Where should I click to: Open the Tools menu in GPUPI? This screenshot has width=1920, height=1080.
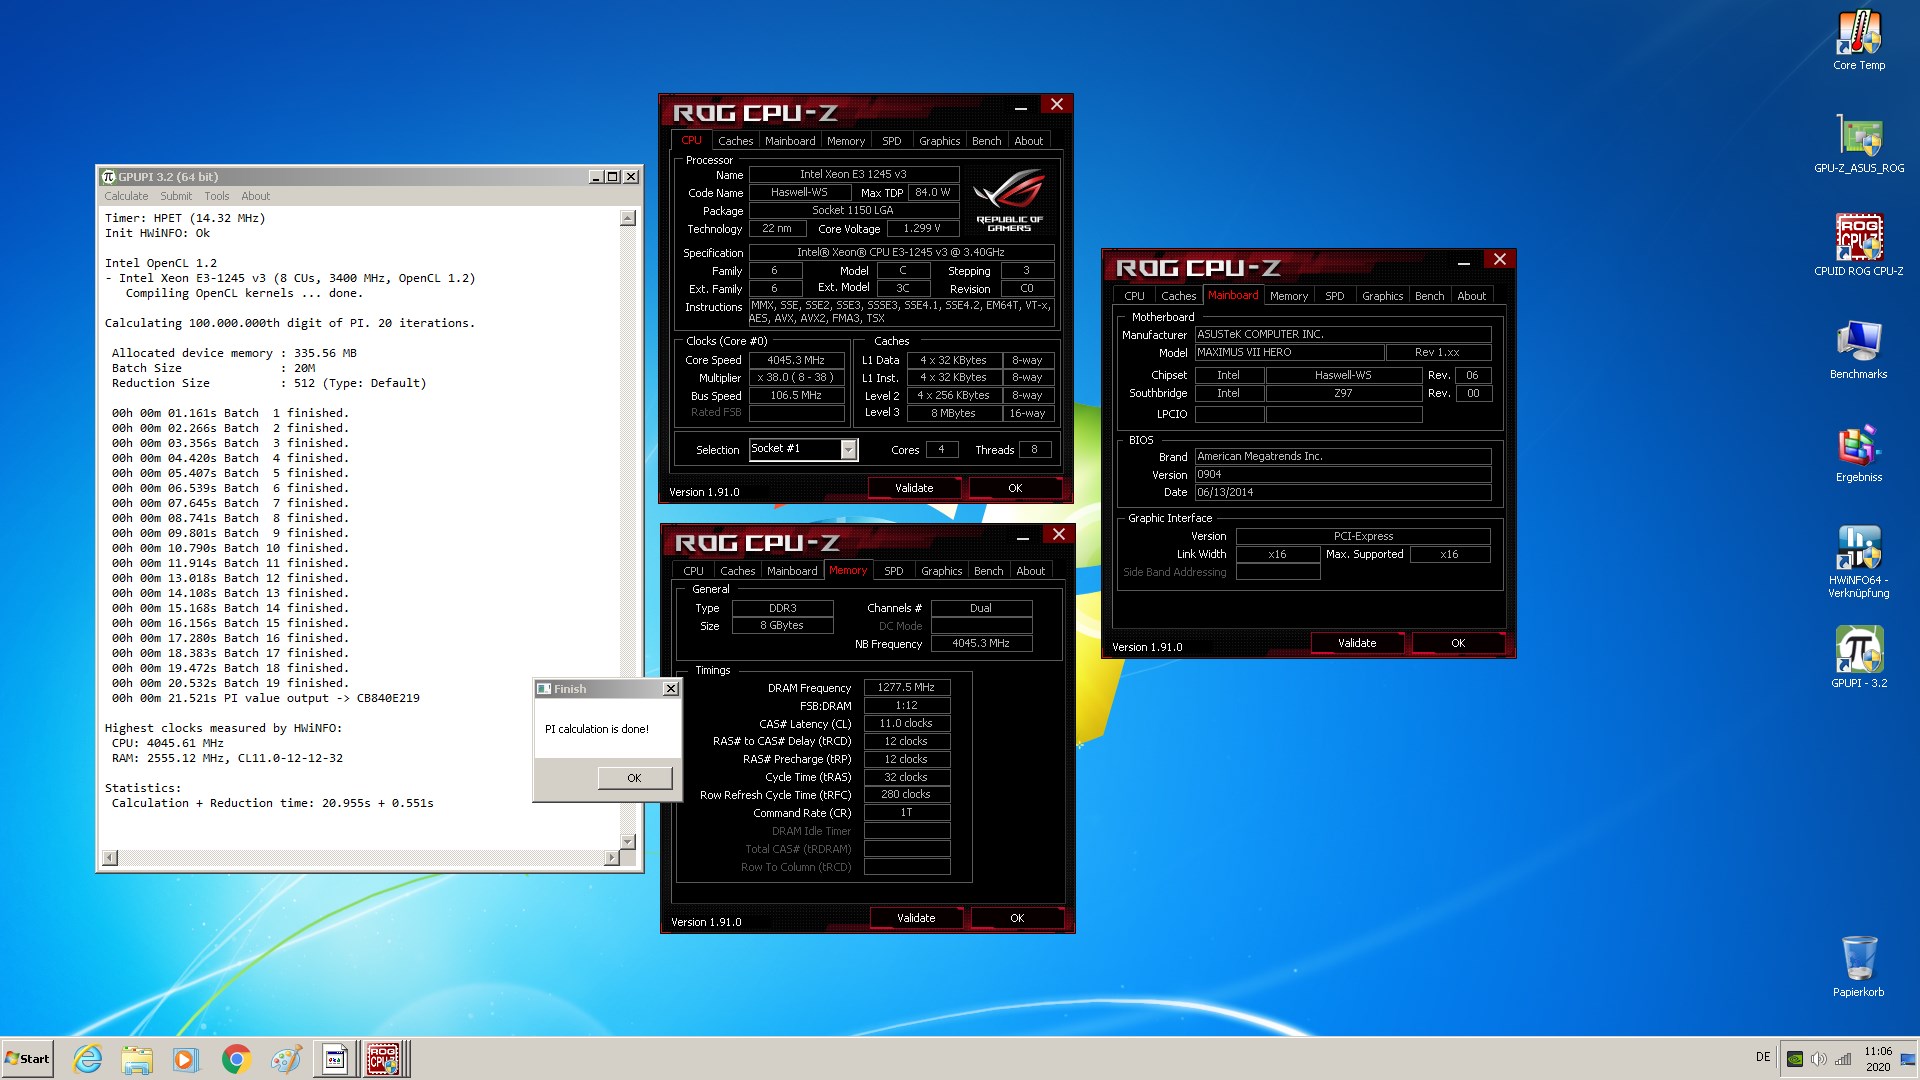(x=217, y=196)
